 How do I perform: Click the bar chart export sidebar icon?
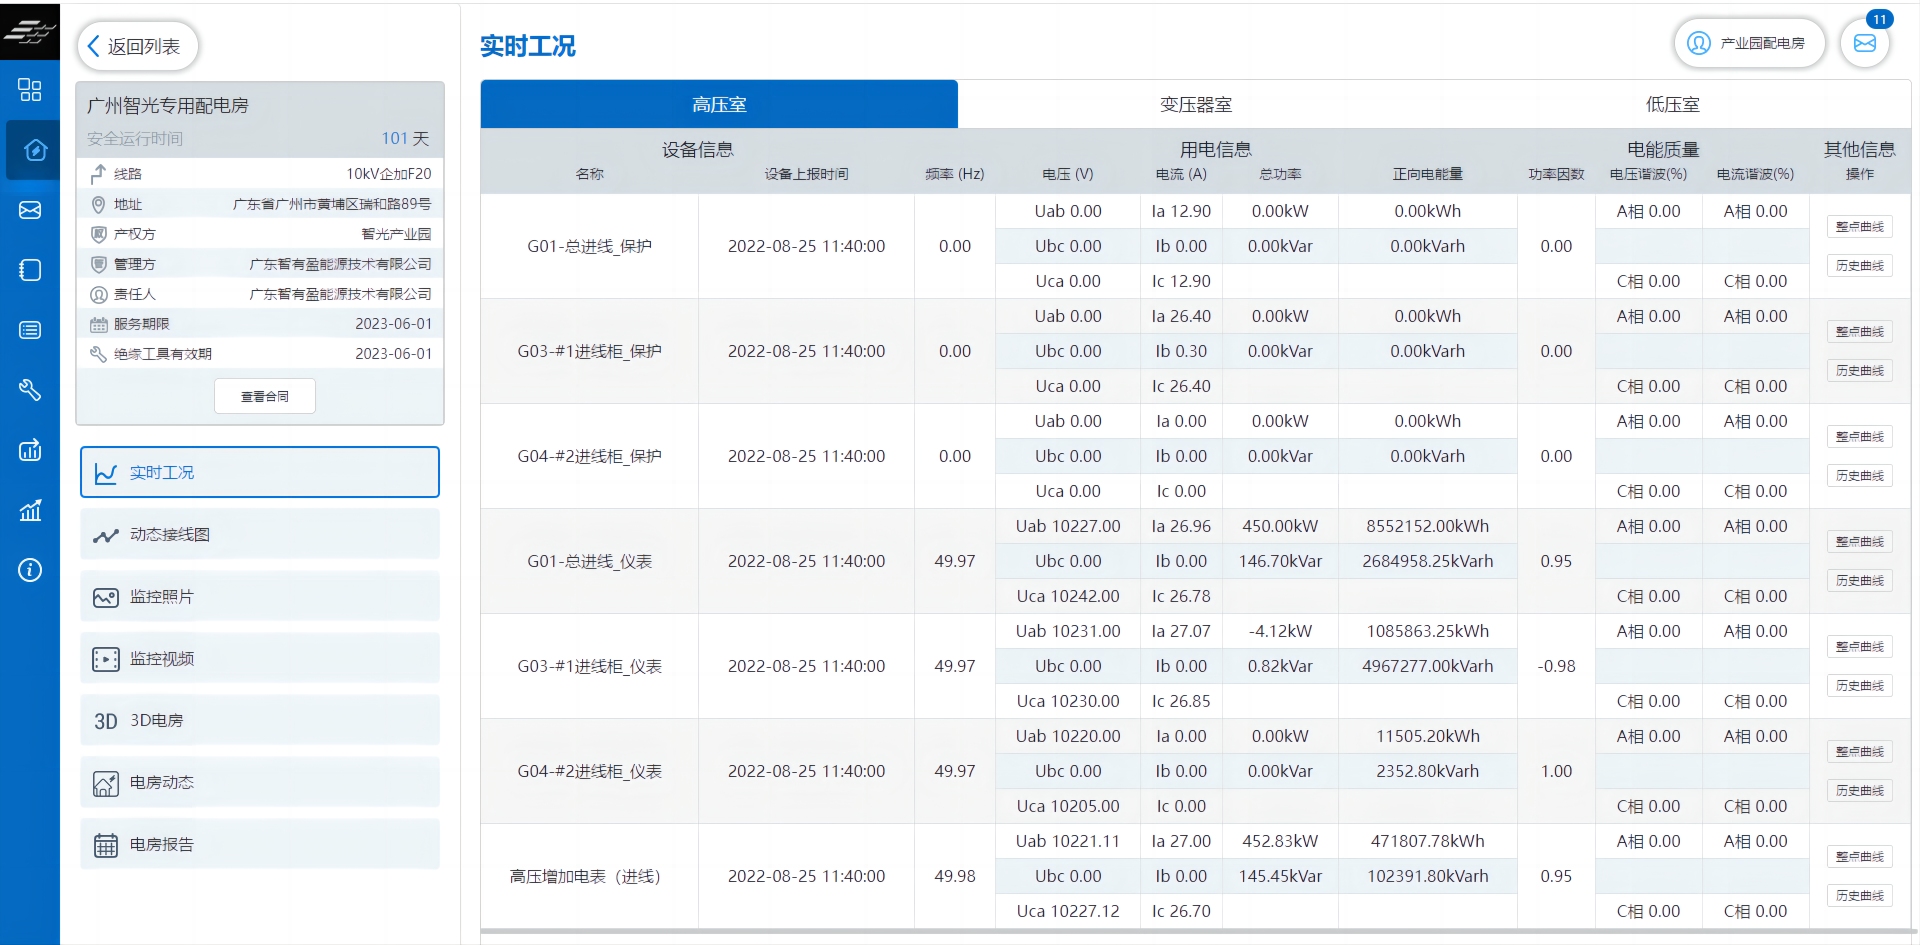[x=30, y=450]
